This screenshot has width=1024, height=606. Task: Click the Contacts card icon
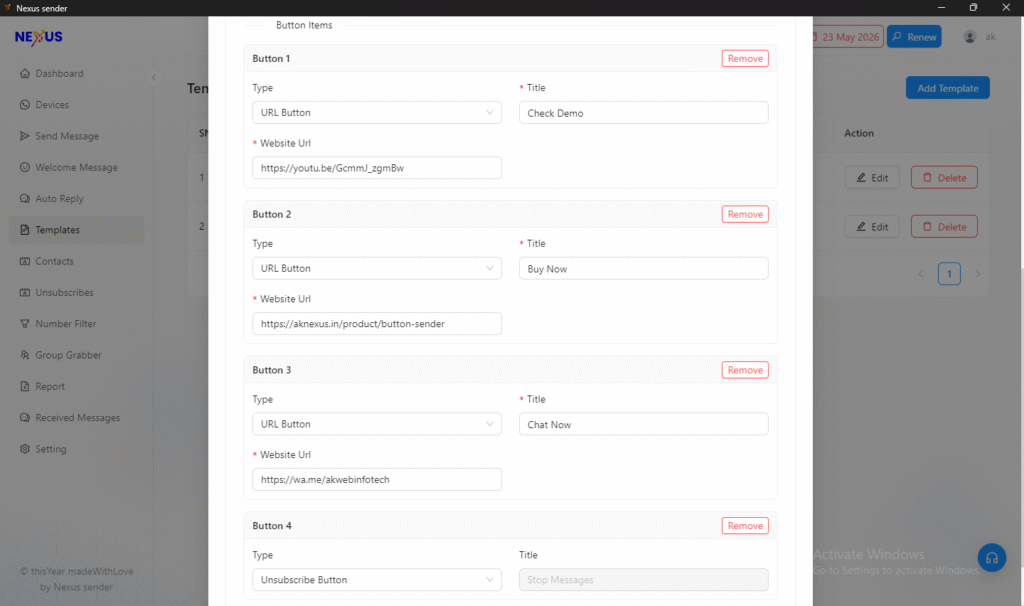25,261
